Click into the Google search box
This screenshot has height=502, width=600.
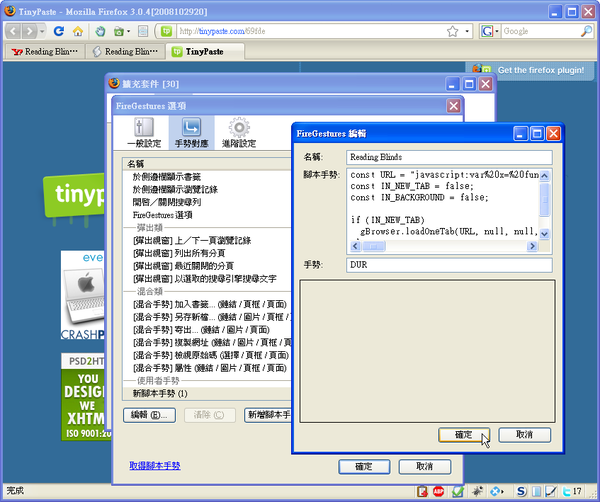[540, 31]
